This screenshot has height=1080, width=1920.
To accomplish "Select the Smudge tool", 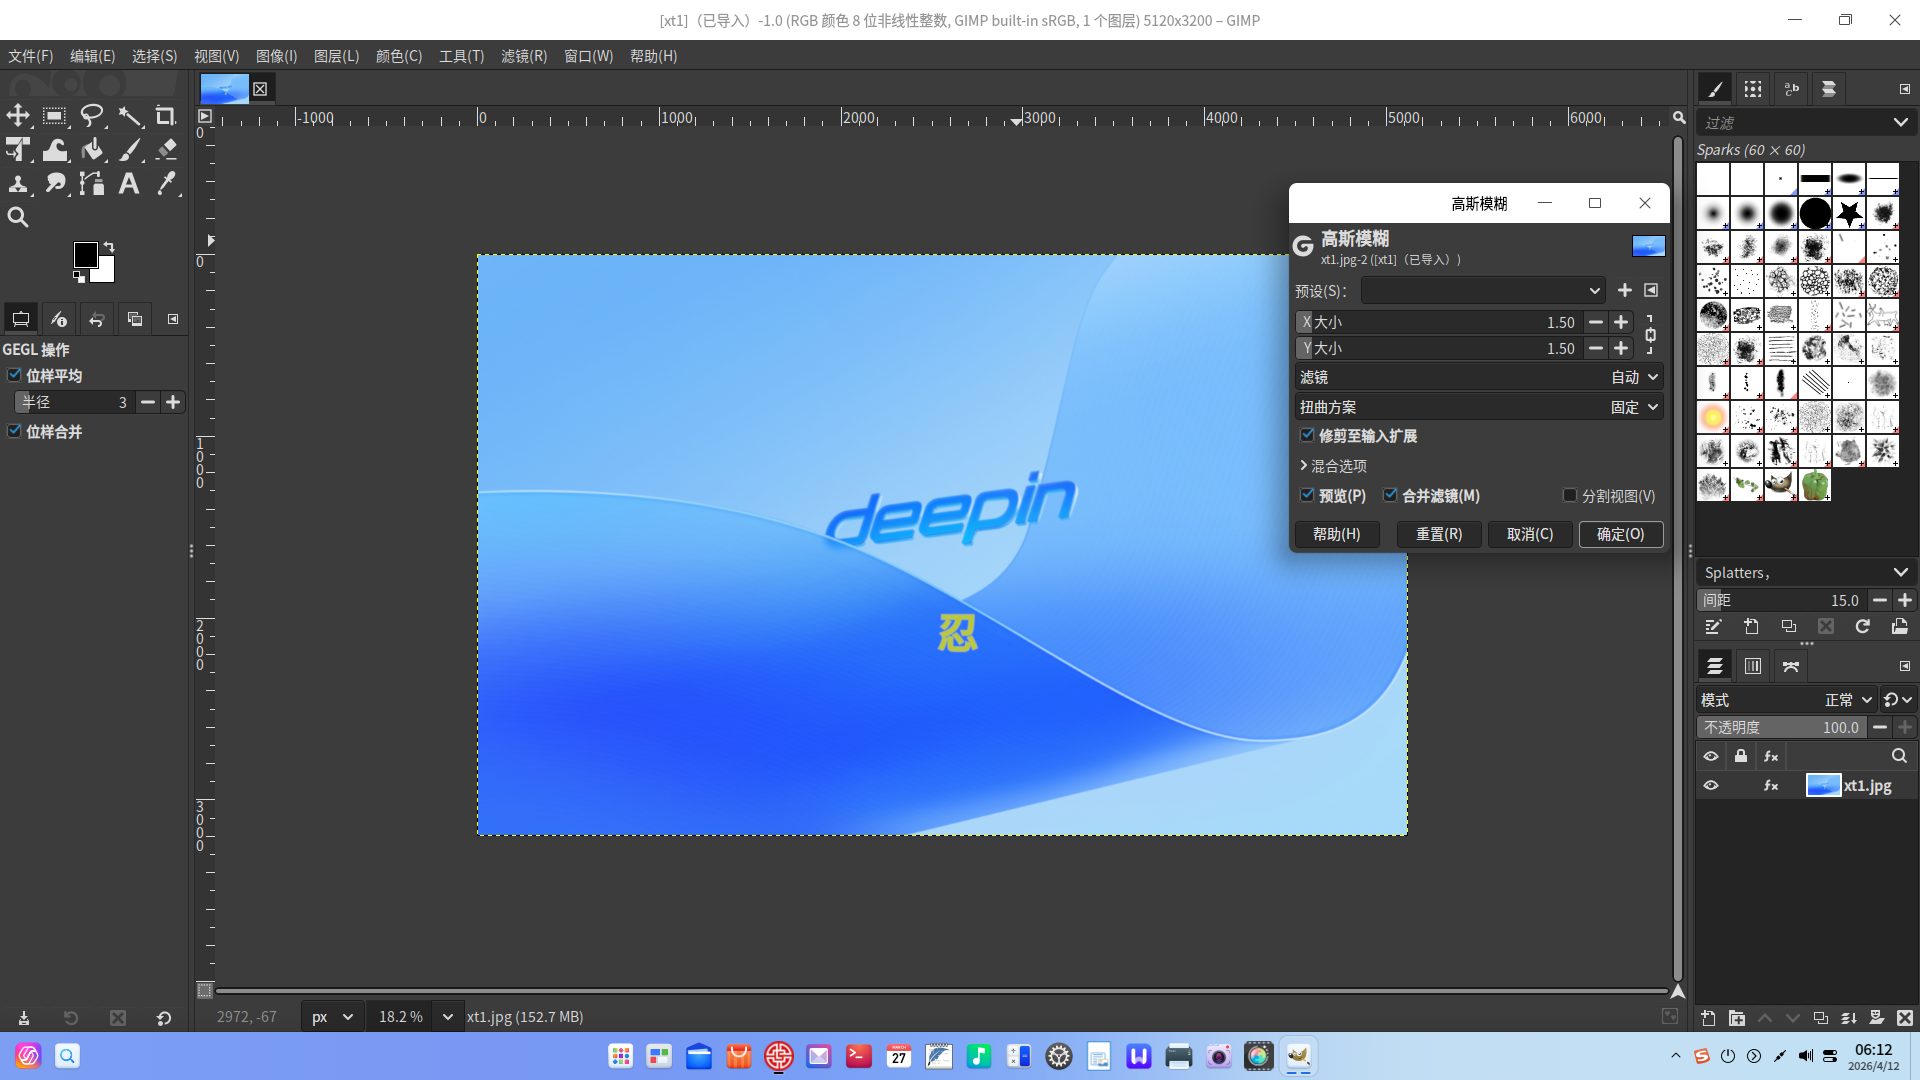I will tap(55, 184).
